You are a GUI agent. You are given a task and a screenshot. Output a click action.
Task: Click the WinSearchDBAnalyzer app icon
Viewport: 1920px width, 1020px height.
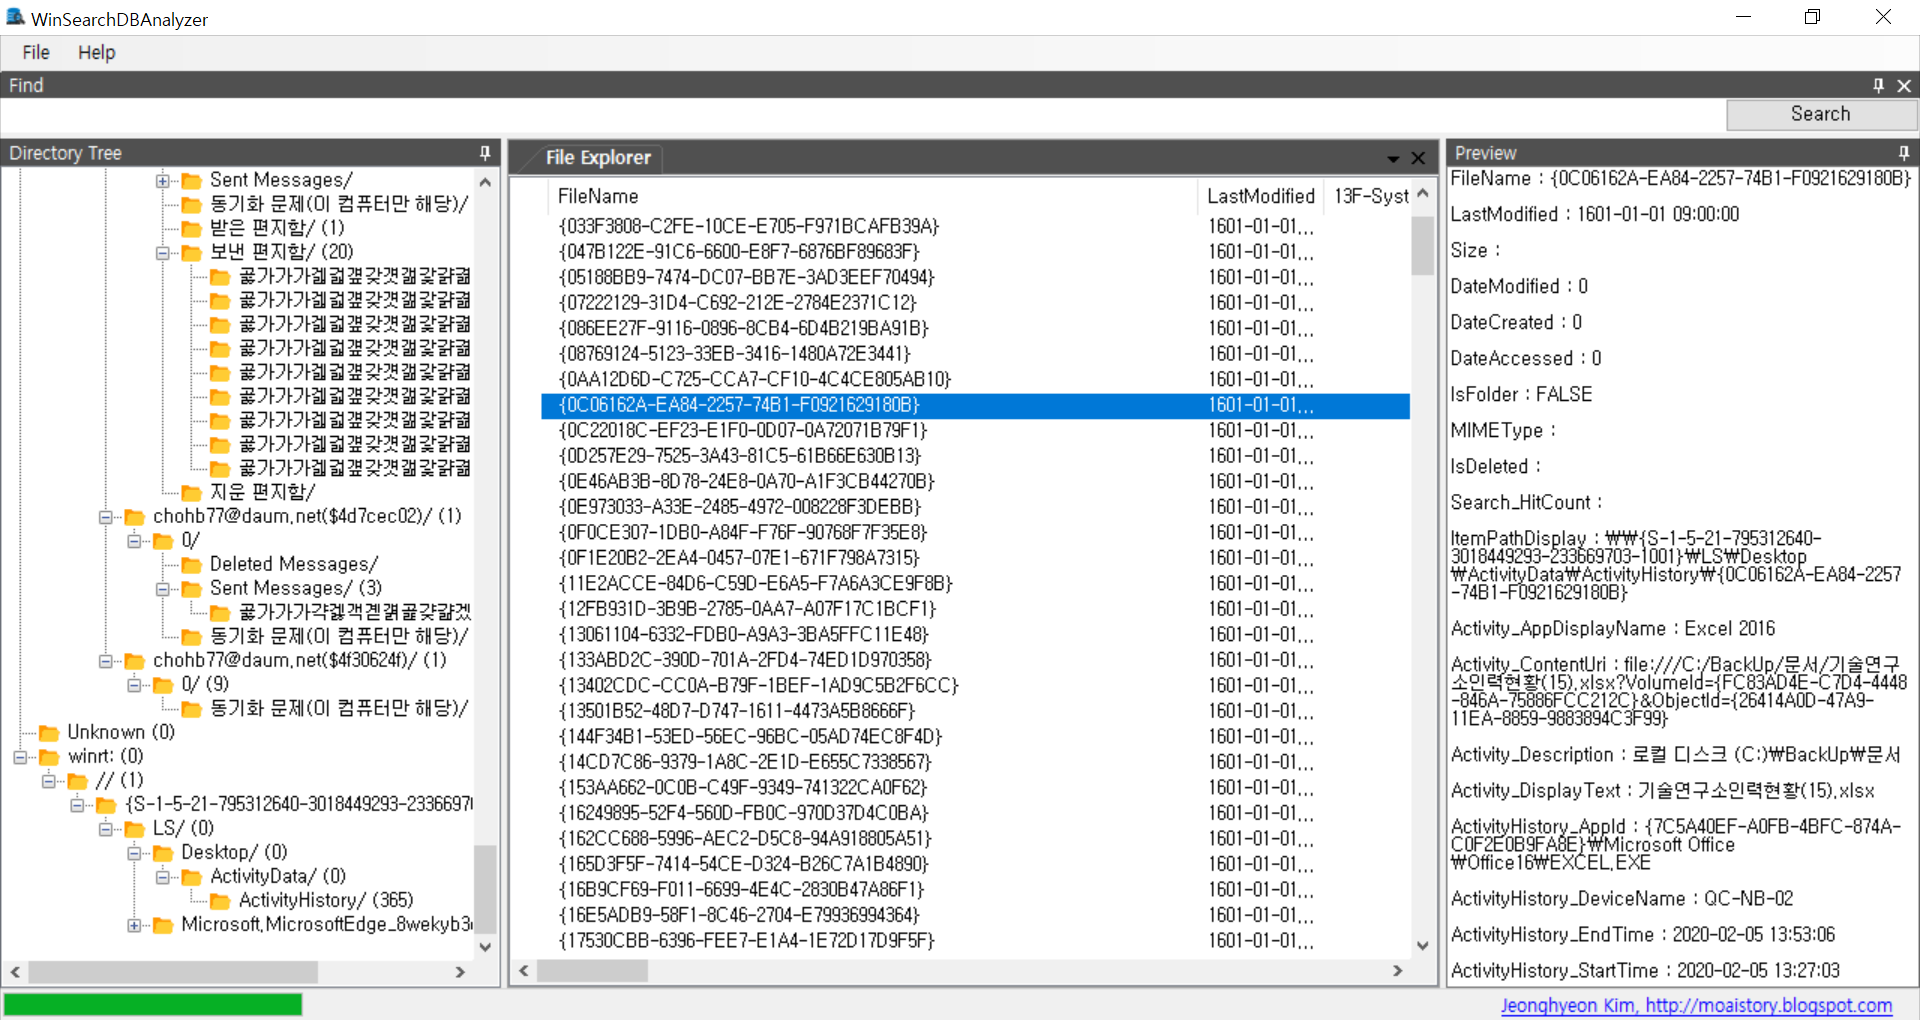point(15,18)
